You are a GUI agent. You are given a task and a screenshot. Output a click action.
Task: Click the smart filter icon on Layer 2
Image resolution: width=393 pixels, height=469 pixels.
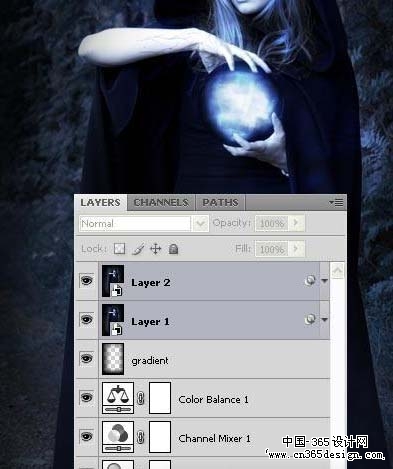(x=310, y=281)
